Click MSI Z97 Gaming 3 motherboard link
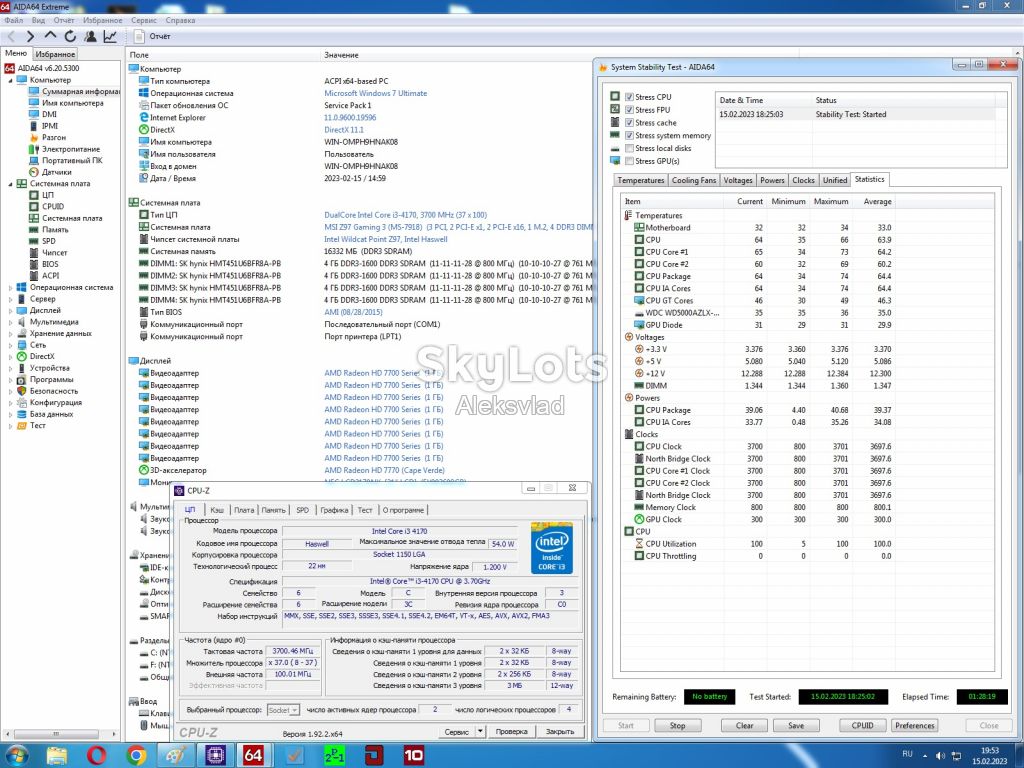The height and width of the screenshot is (768, 1024). (458, 227)
